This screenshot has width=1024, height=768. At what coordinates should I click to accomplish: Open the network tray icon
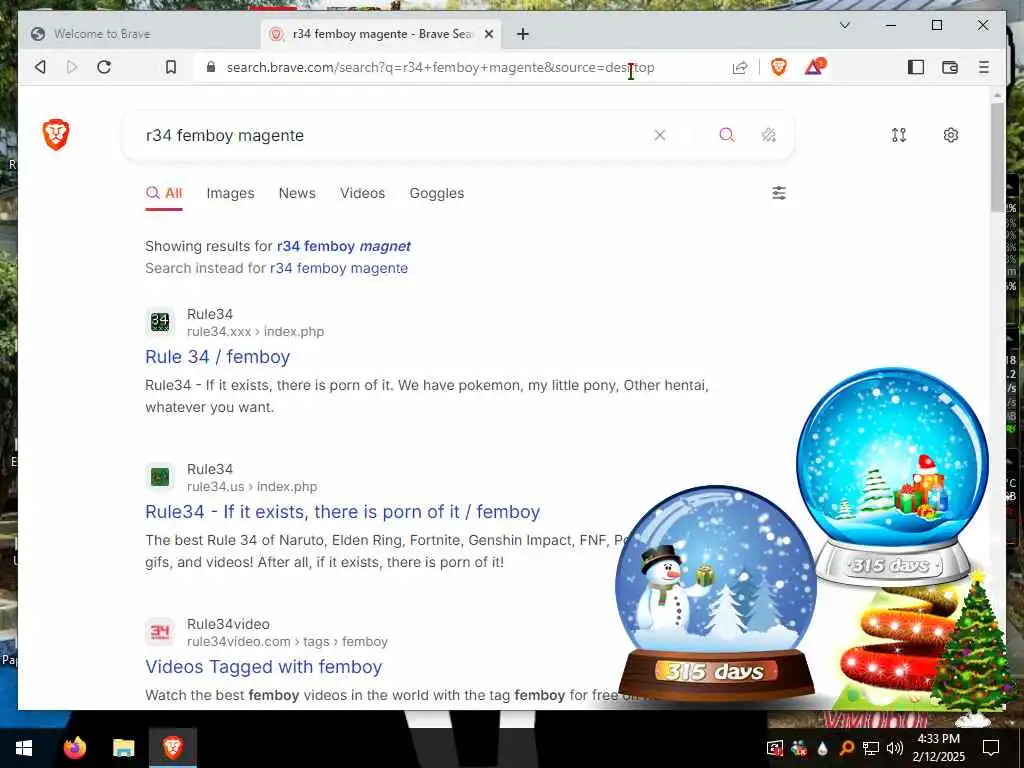pos(871,748)
